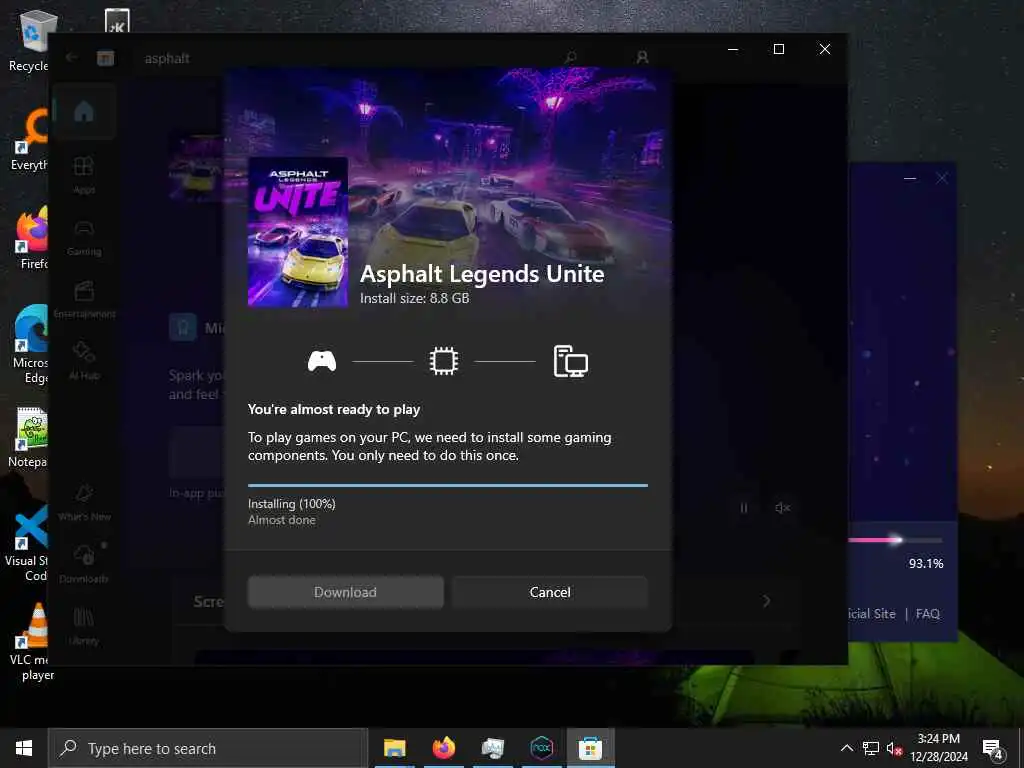
Task: Open the AI Hub section in sidebar
Action: point(84,360)
